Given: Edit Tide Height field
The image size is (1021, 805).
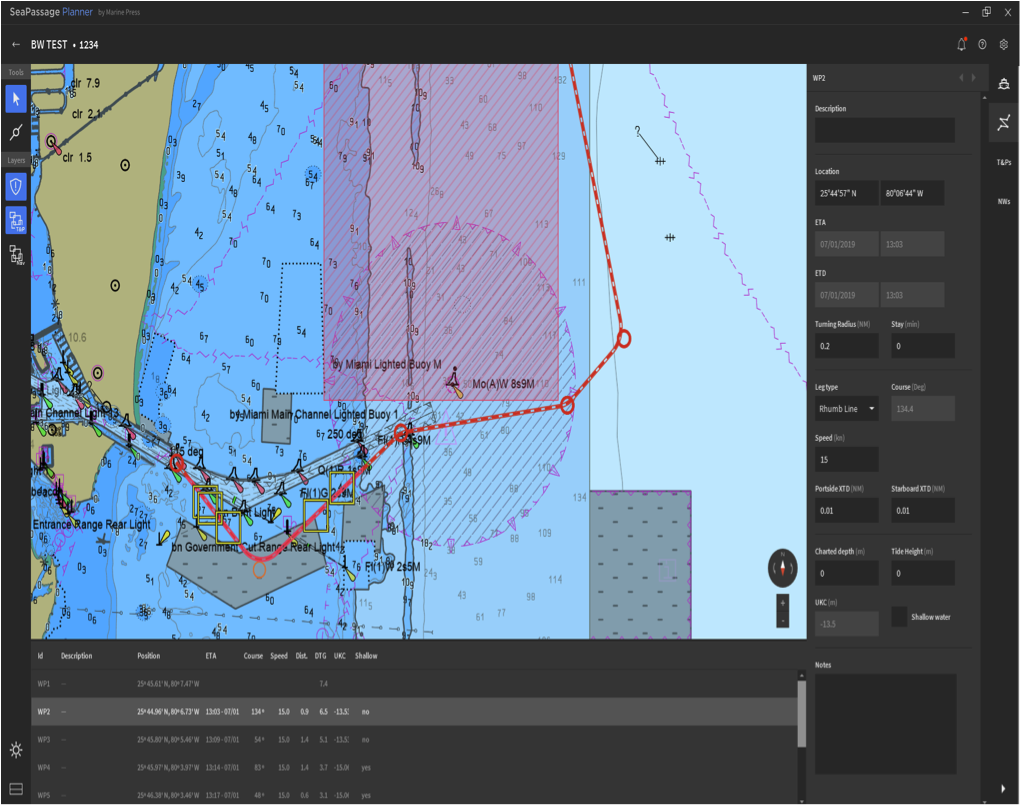Looking at the screenshot, I should click(x=923, y=573).
